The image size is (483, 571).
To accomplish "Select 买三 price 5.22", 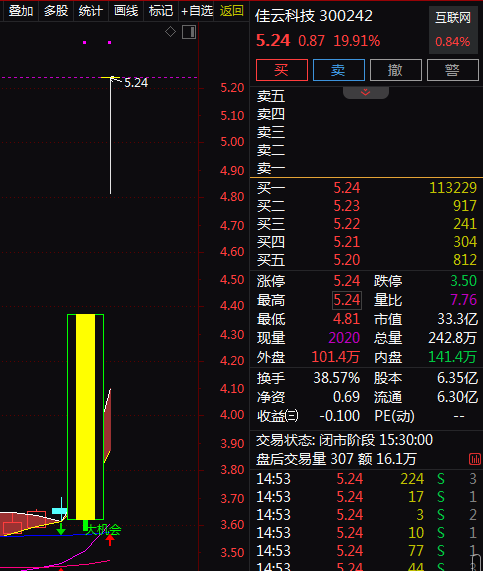I will (x=346, y=224).
